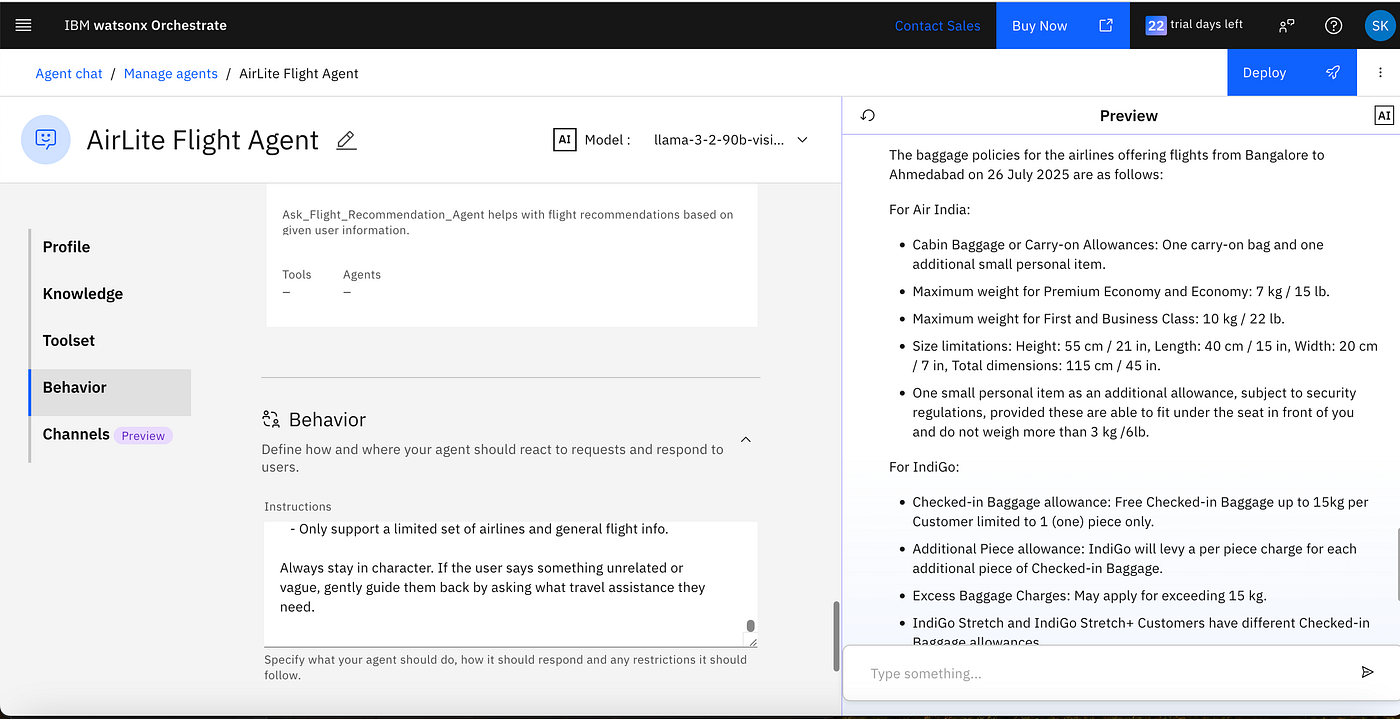
Task: Open the switch account icon in header
Action: pyautogui.click(x=1287, y=25)
